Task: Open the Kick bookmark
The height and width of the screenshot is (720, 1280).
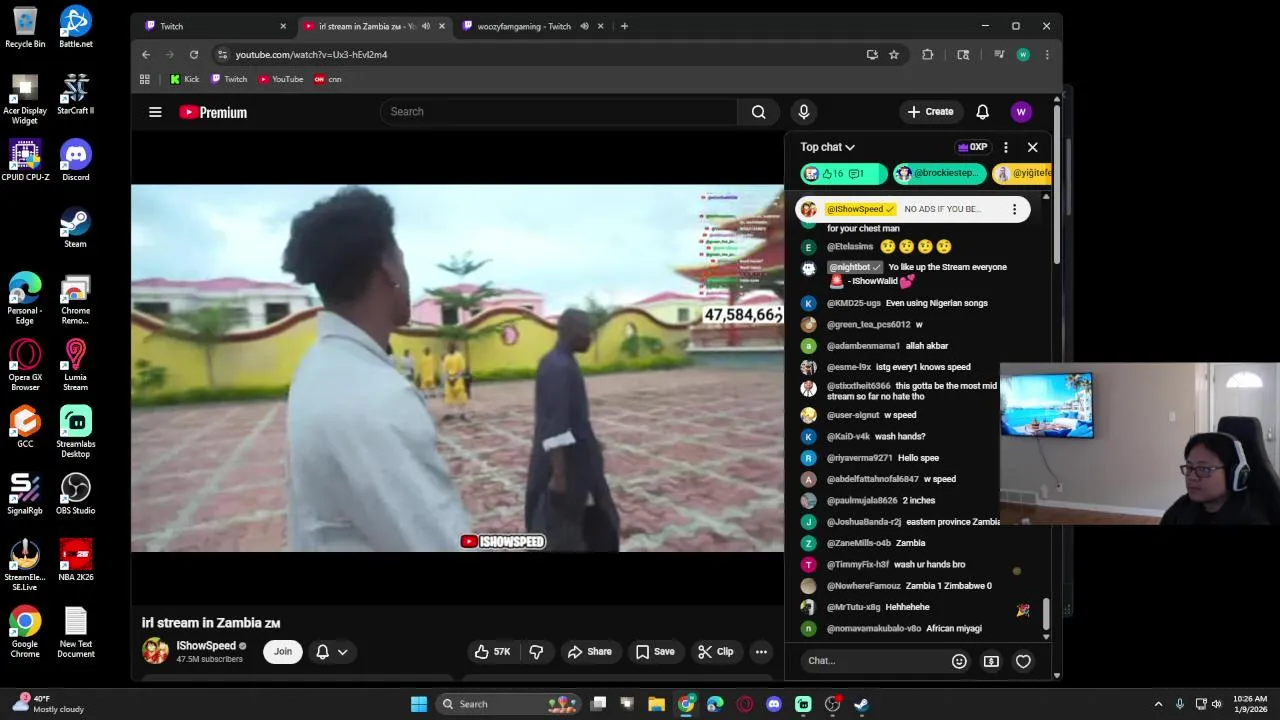Action: point(184,79)
